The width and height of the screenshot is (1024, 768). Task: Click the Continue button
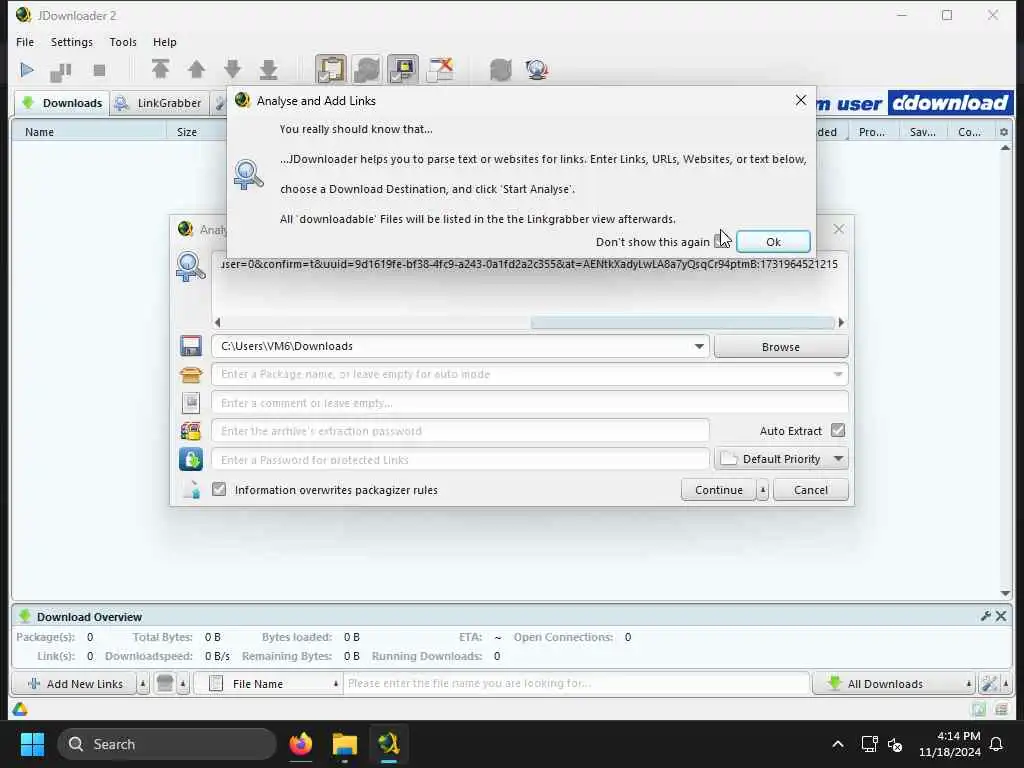click(718, 490)
